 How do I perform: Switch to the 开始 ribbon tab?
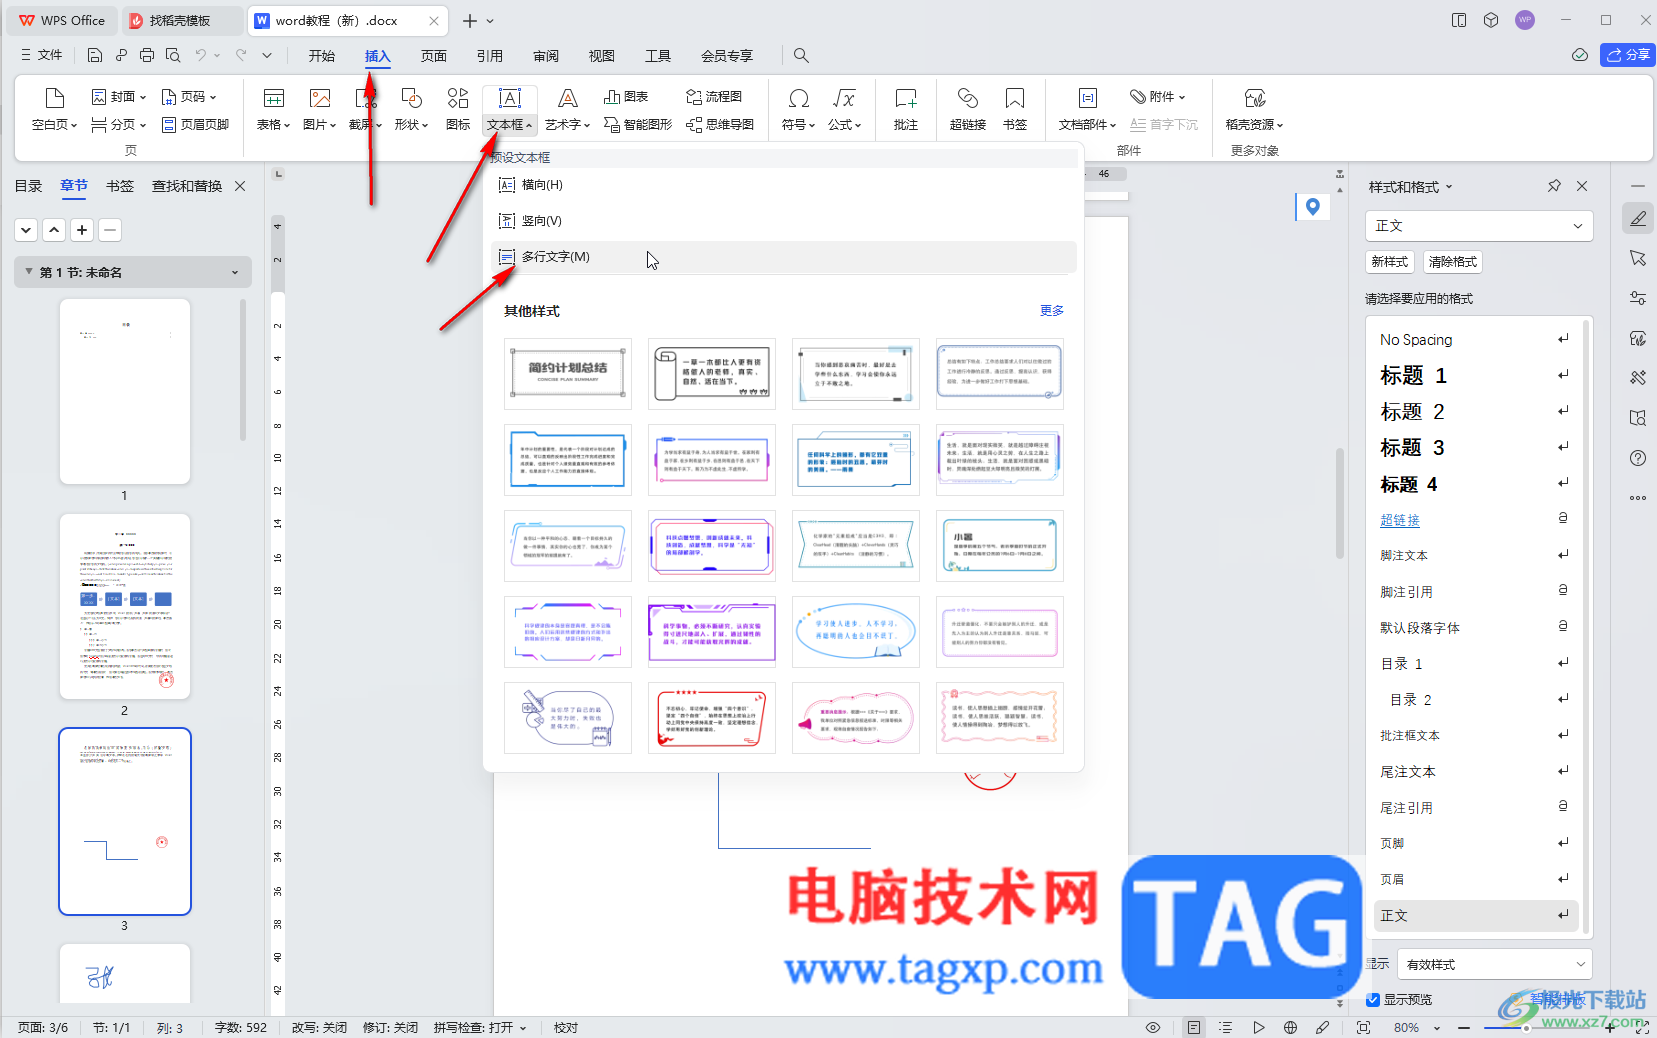(322, 56)
